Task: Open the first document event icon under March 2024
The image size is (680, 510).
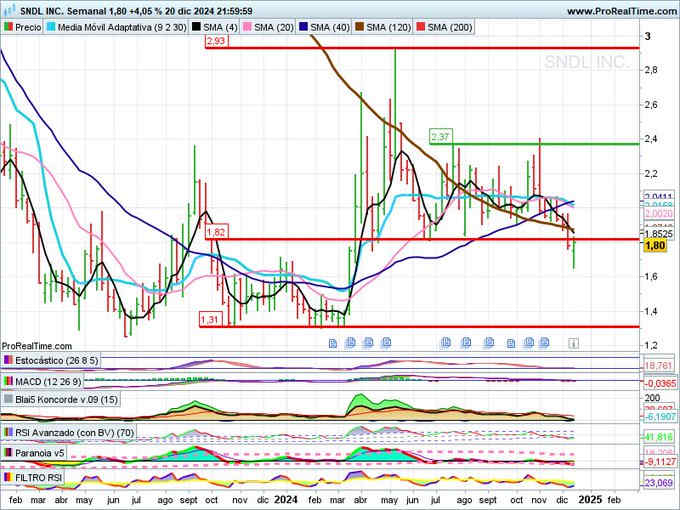Action: 333,344
